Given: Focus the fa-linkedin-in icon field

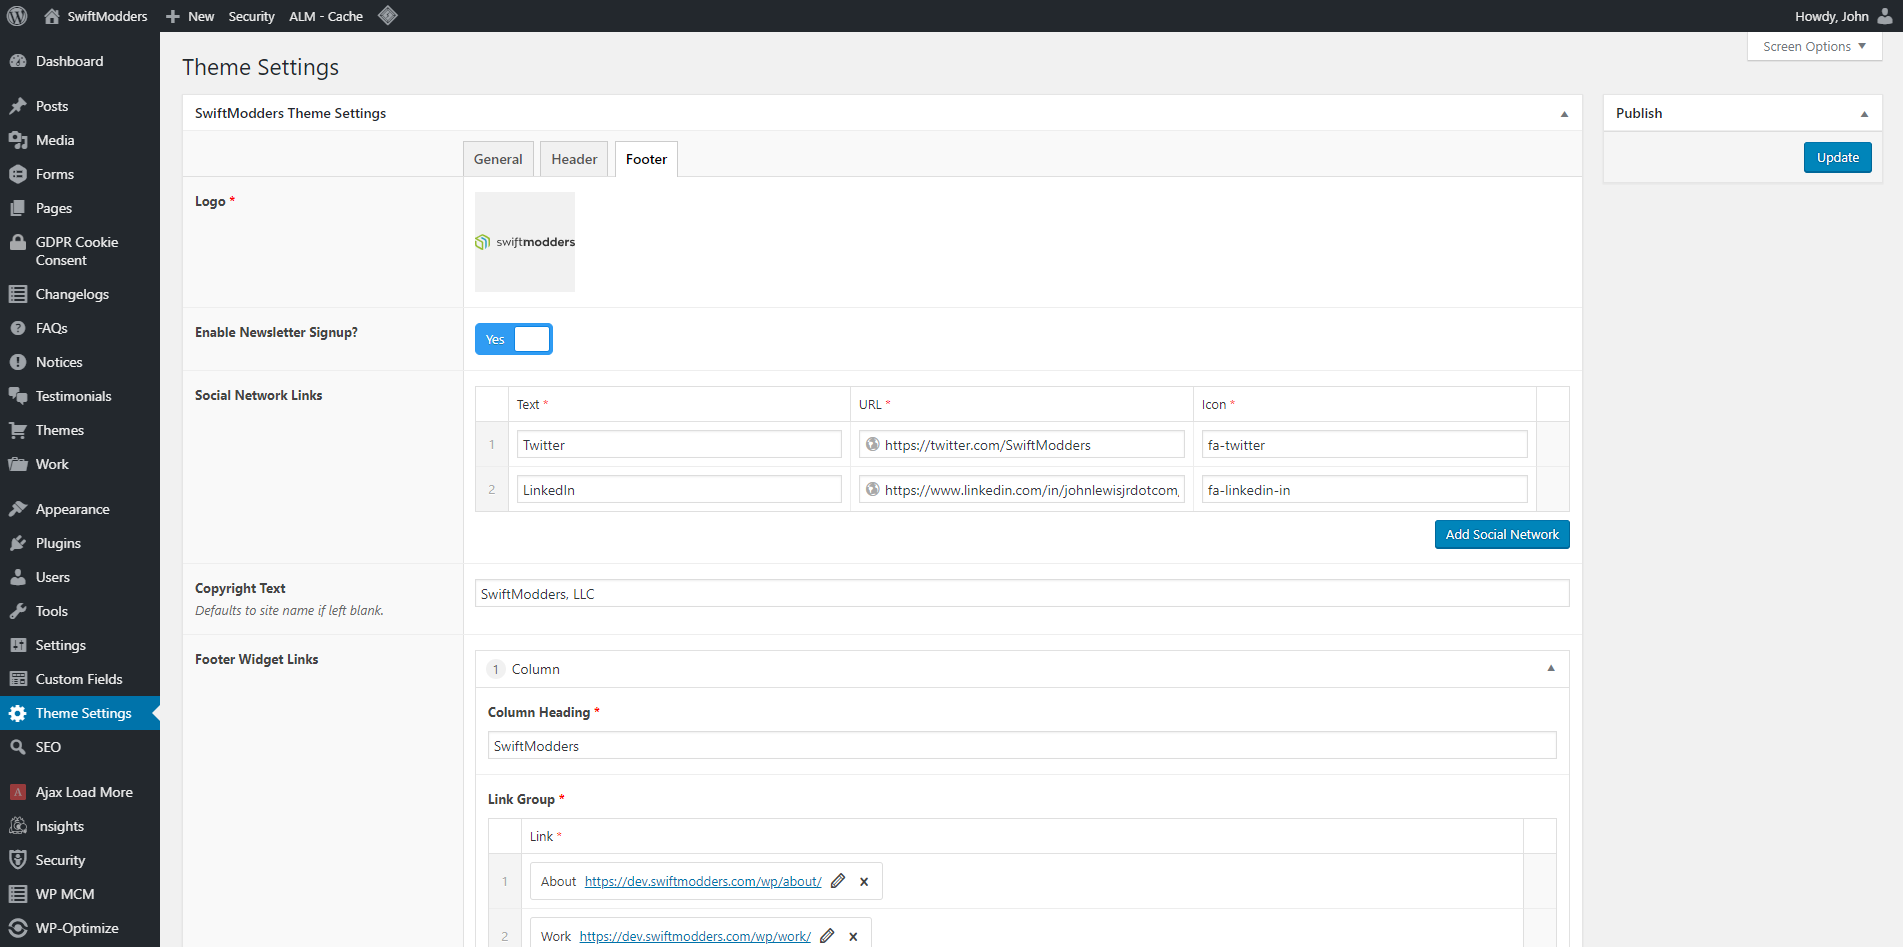Looking at the screenshot, I should pyautogui.click(x=1364, y=489).
